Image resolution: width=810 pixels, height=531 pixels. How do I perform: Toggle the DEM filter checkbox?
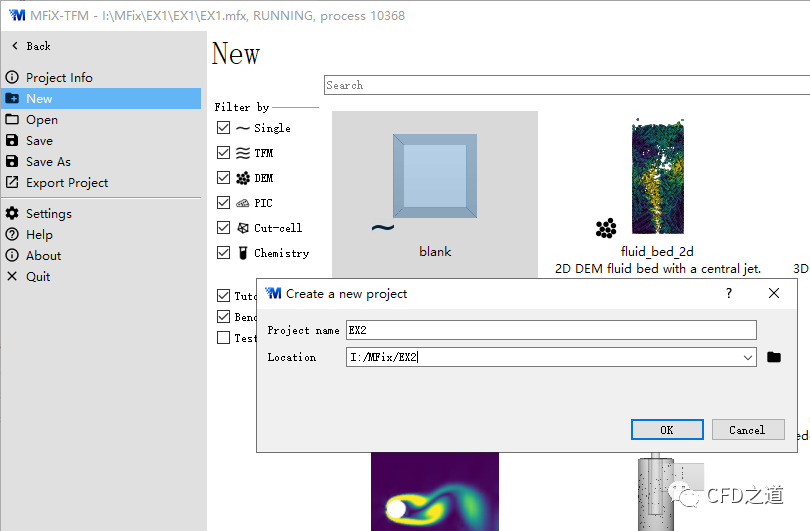223,178
